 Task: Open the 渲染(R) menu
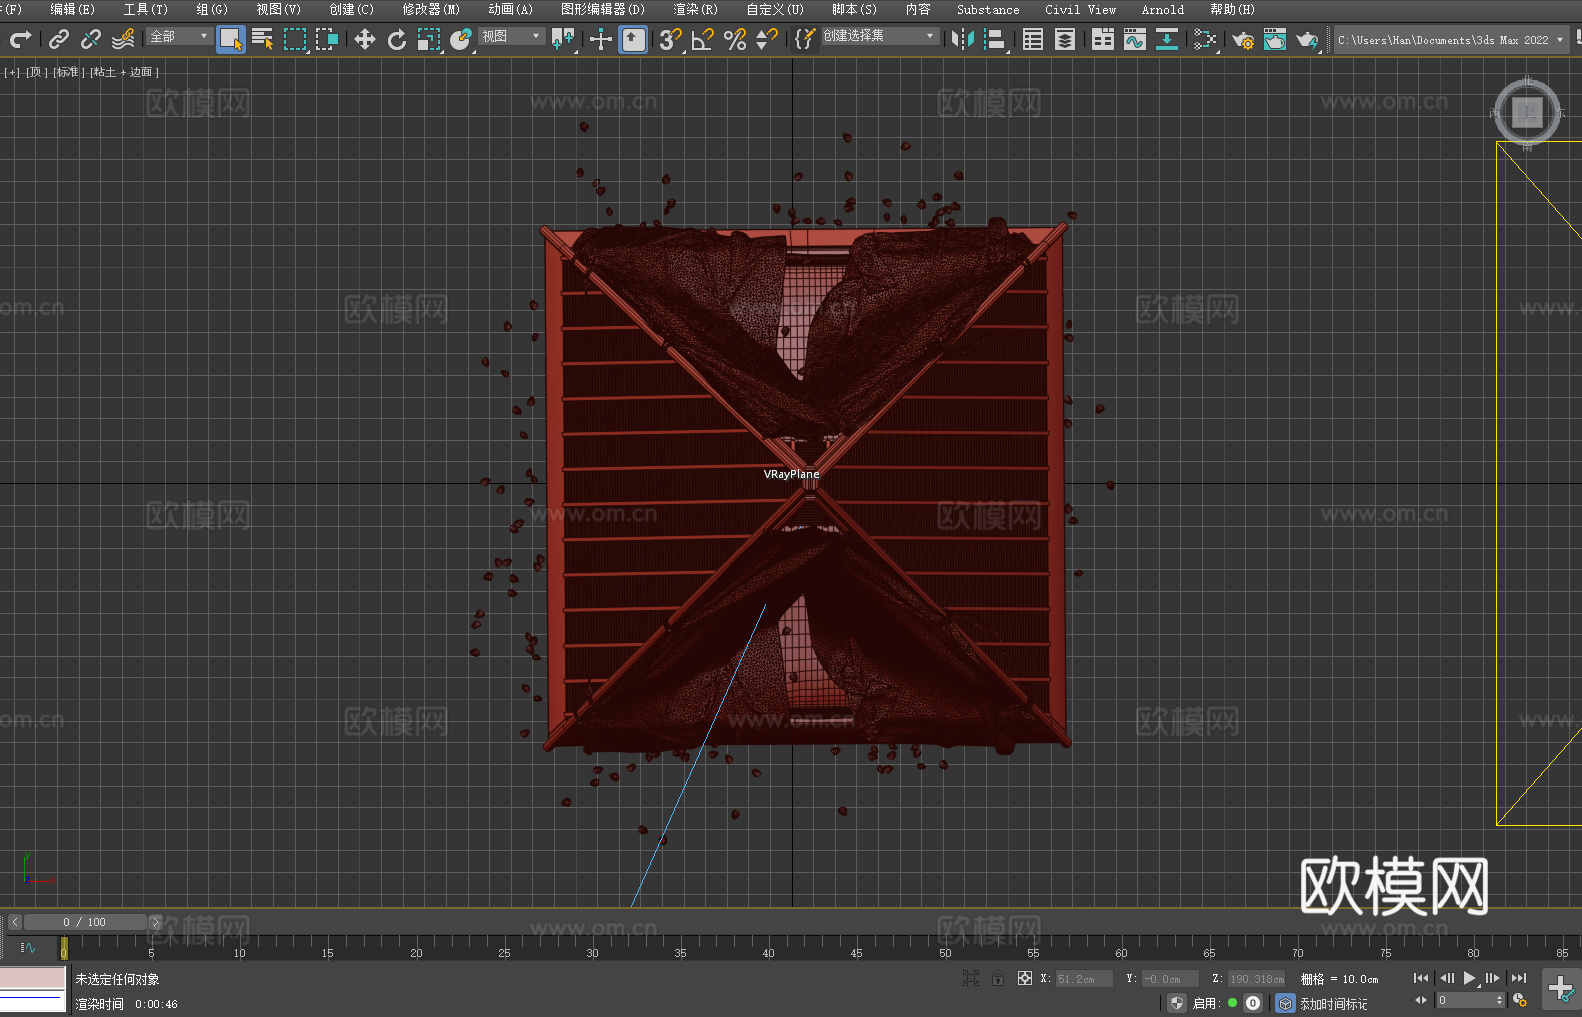pyautogui.click(x=695, y=9)
